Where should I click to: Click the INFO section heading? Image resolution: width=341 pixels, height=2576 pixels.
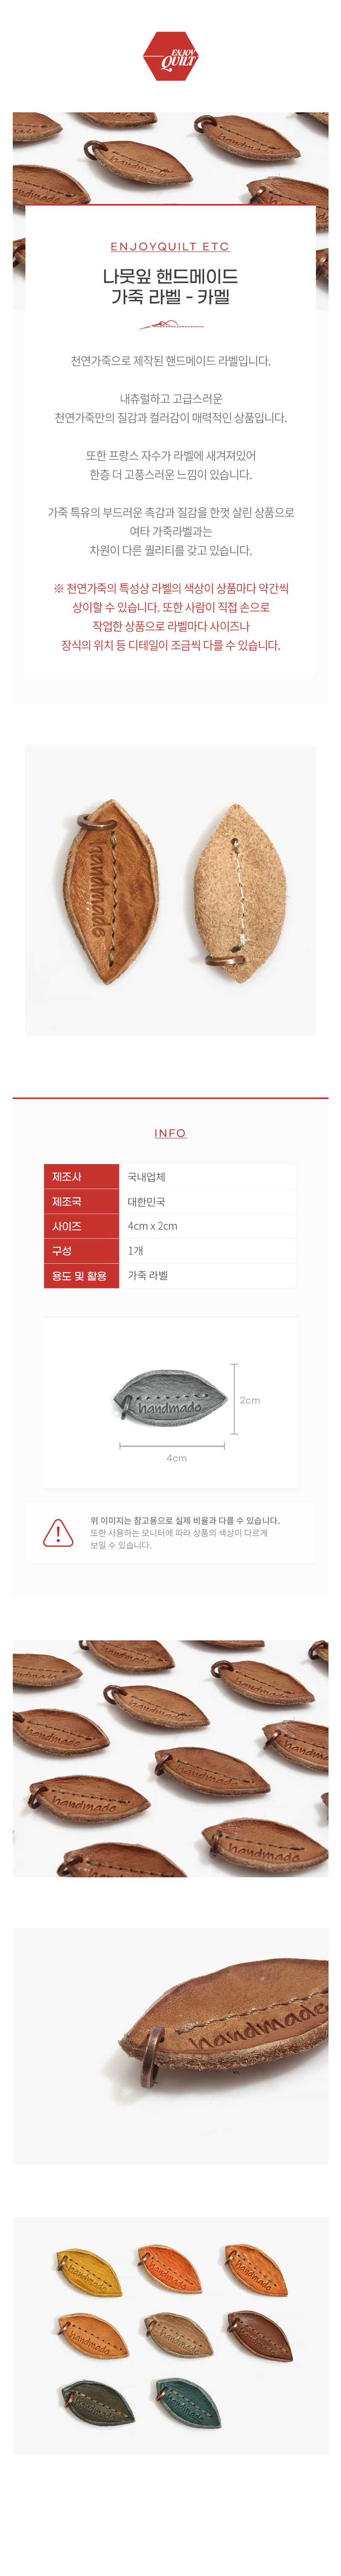170,1133
